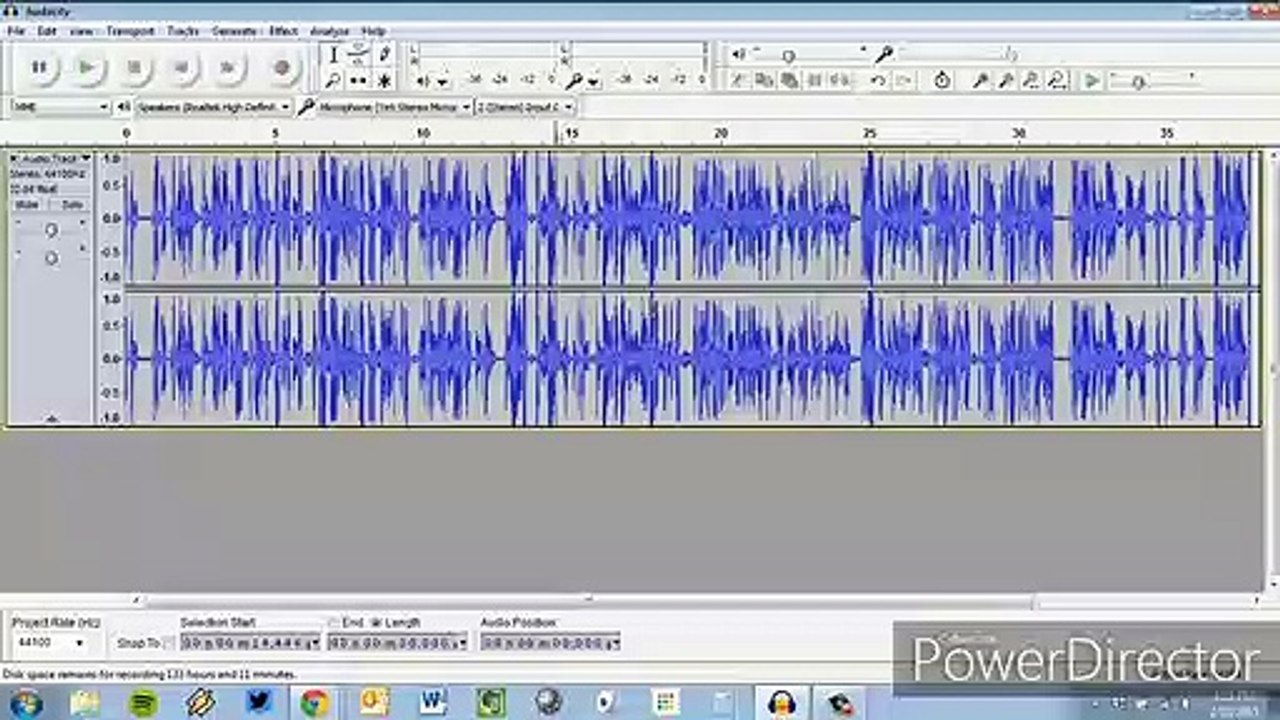Screen dimensions: 1280x720
Task: Open the Windows Start button
Action: (x=24, y=703)
